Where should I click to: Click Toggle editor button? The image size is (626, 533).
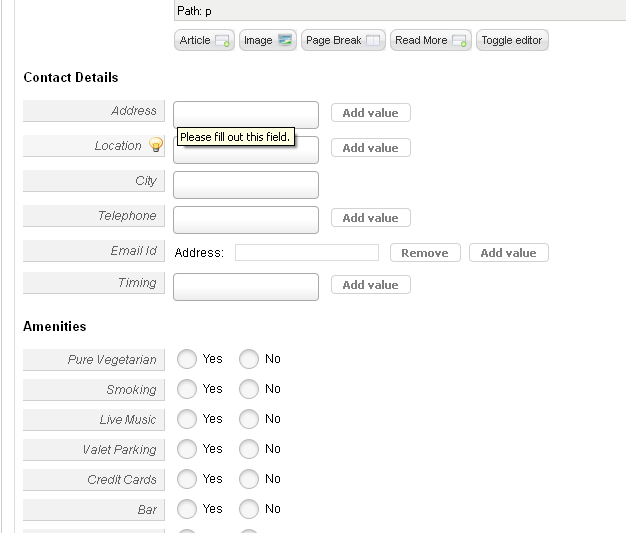512,40
